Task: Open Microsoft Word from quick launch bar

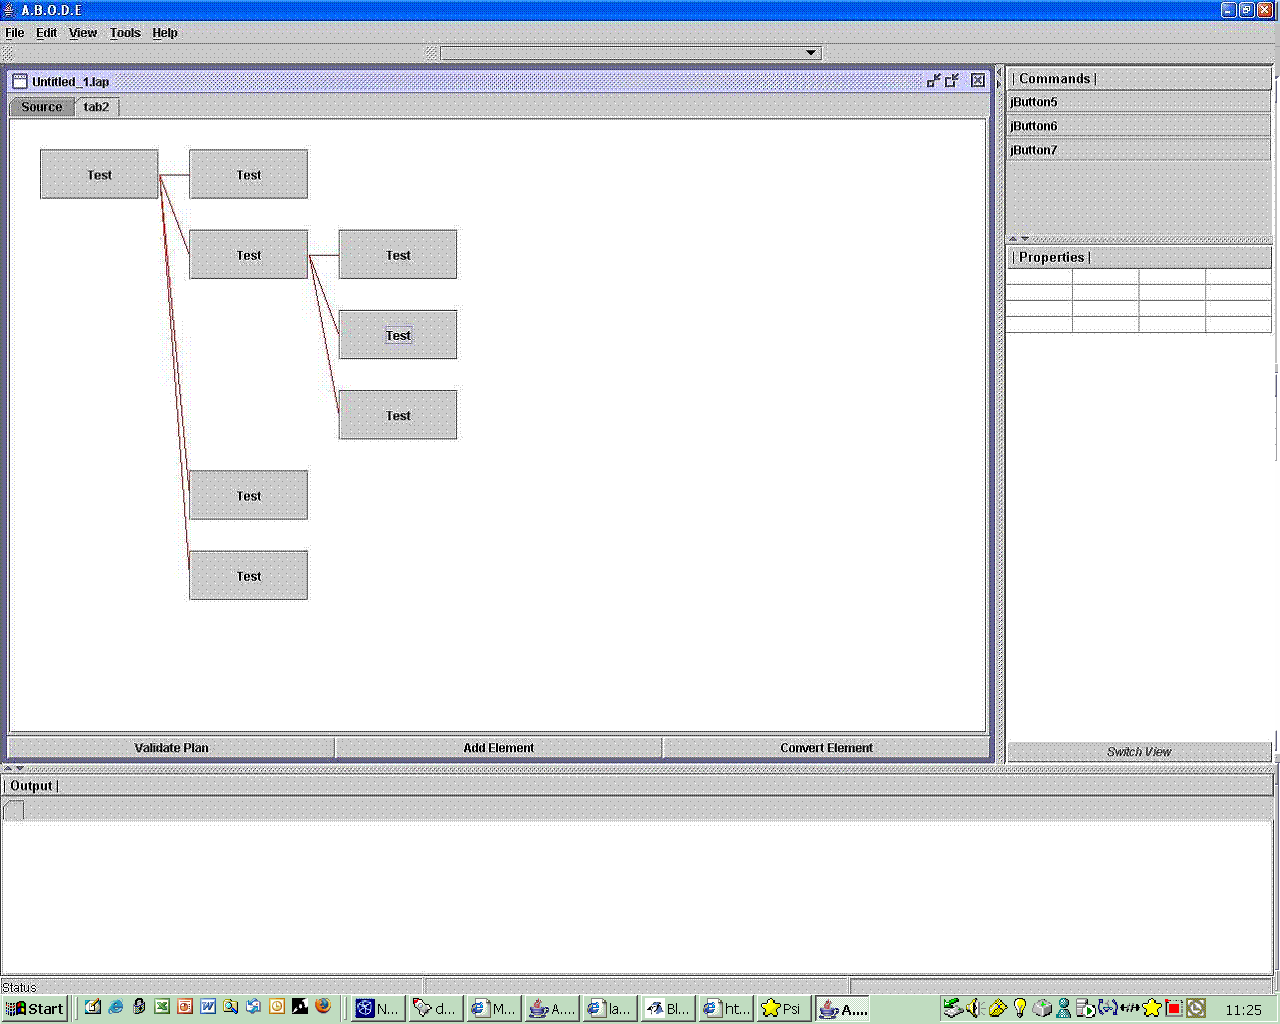Action: (208, 1007)
